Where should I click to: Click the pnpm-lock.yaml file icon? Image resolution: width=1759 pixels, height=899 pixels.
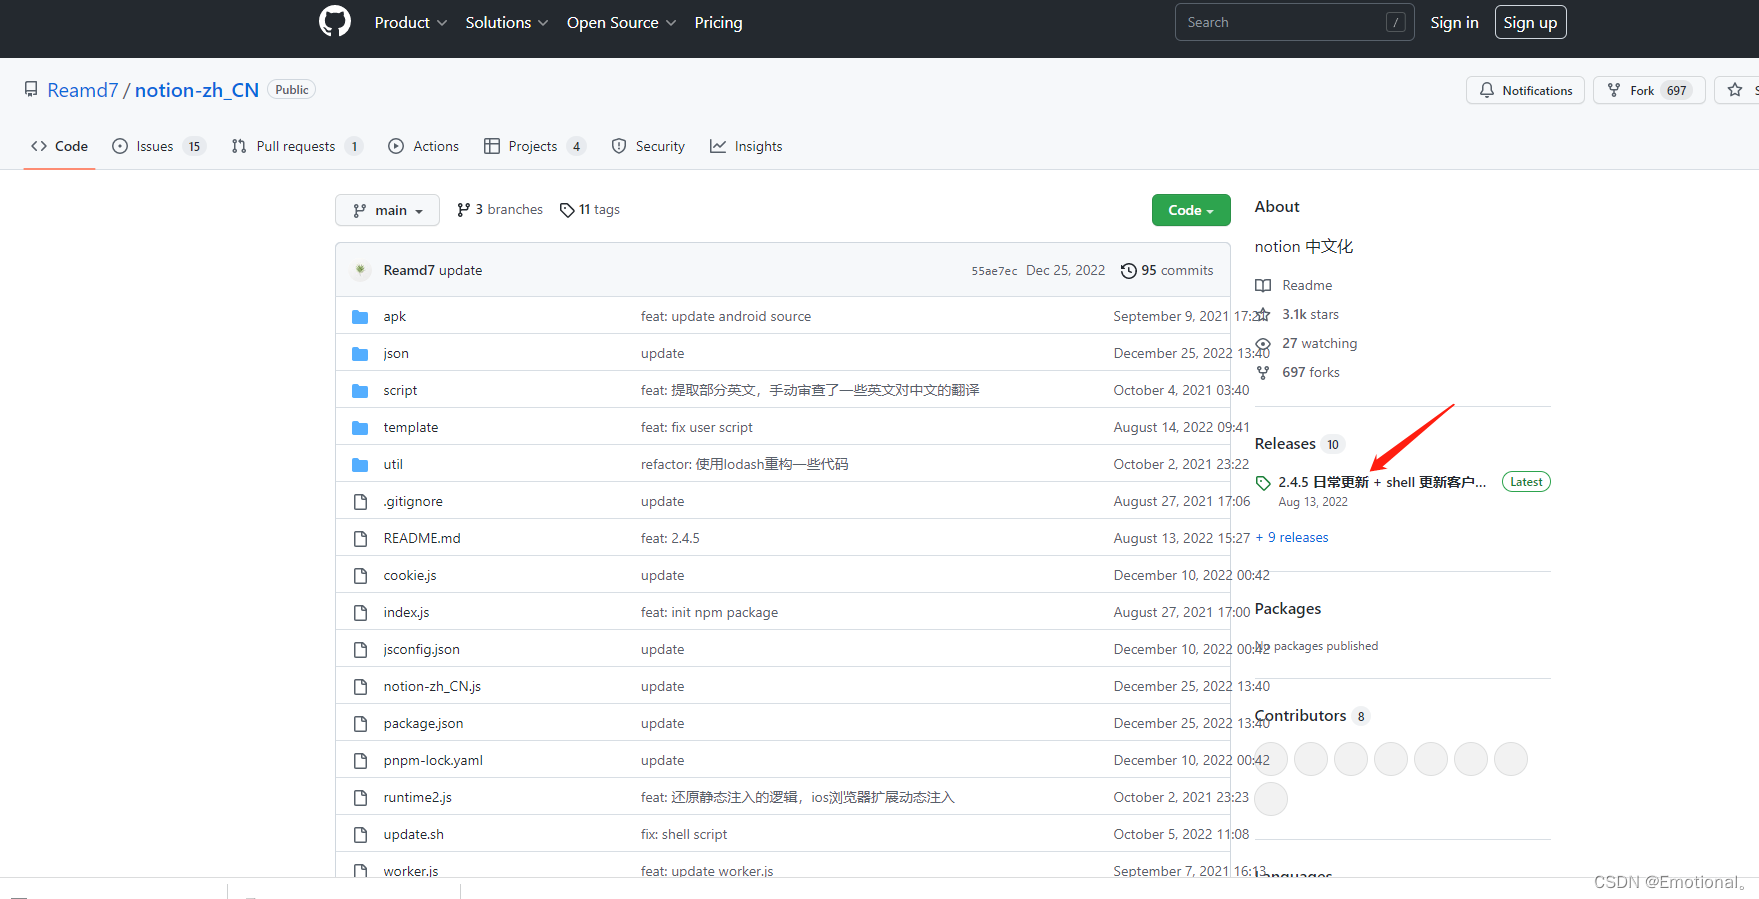(360, 761)
